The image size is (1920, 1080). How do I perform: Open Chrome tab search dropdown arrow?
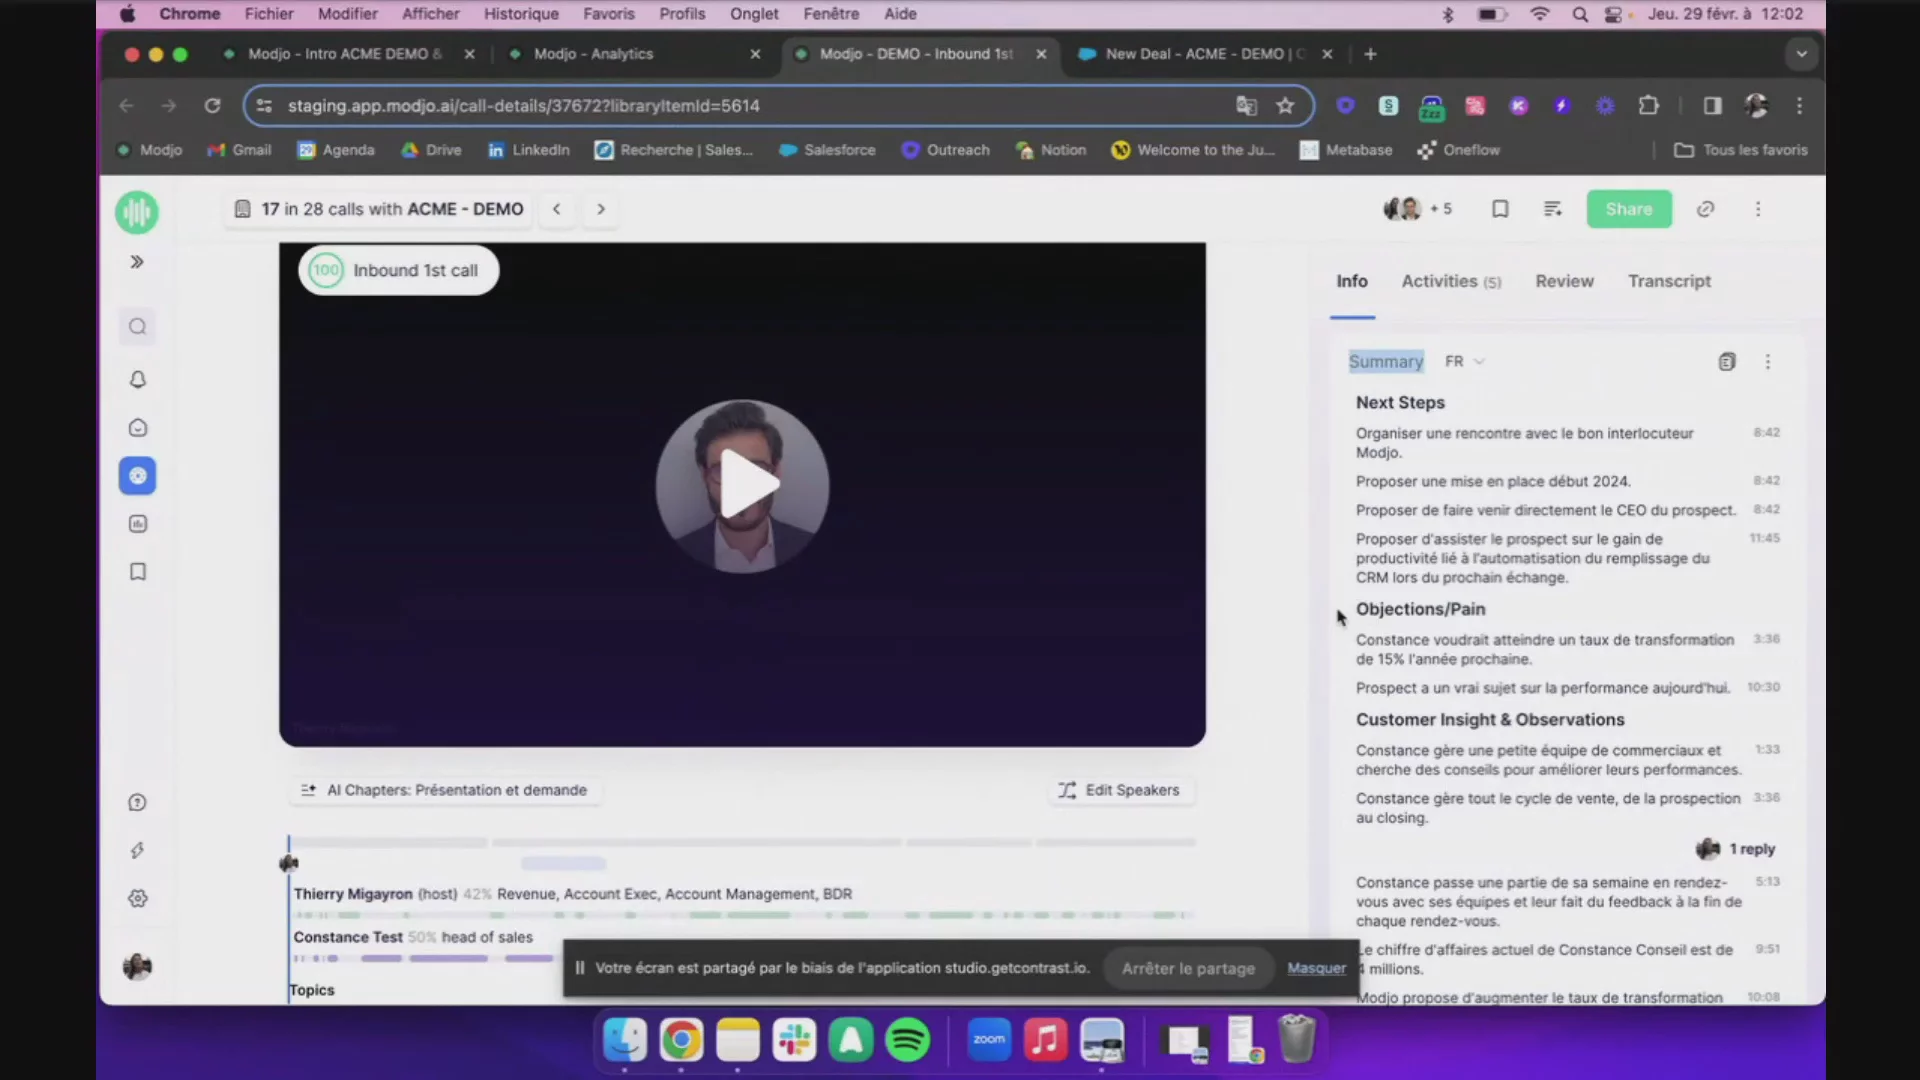[1801, 54]
